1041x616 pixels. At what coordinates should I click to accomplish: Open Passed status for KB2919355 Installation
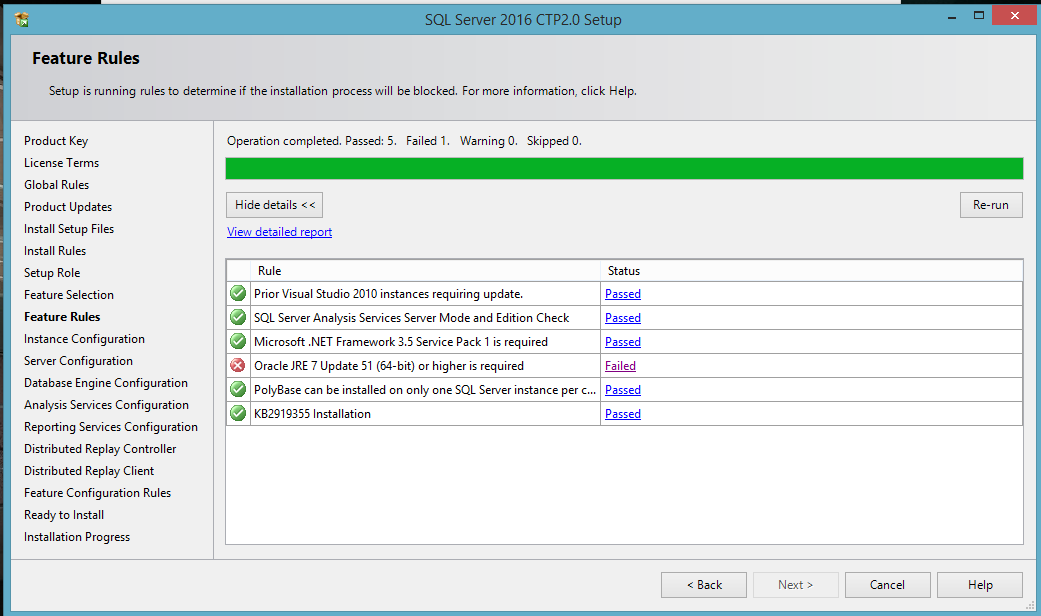coord(623,414)
